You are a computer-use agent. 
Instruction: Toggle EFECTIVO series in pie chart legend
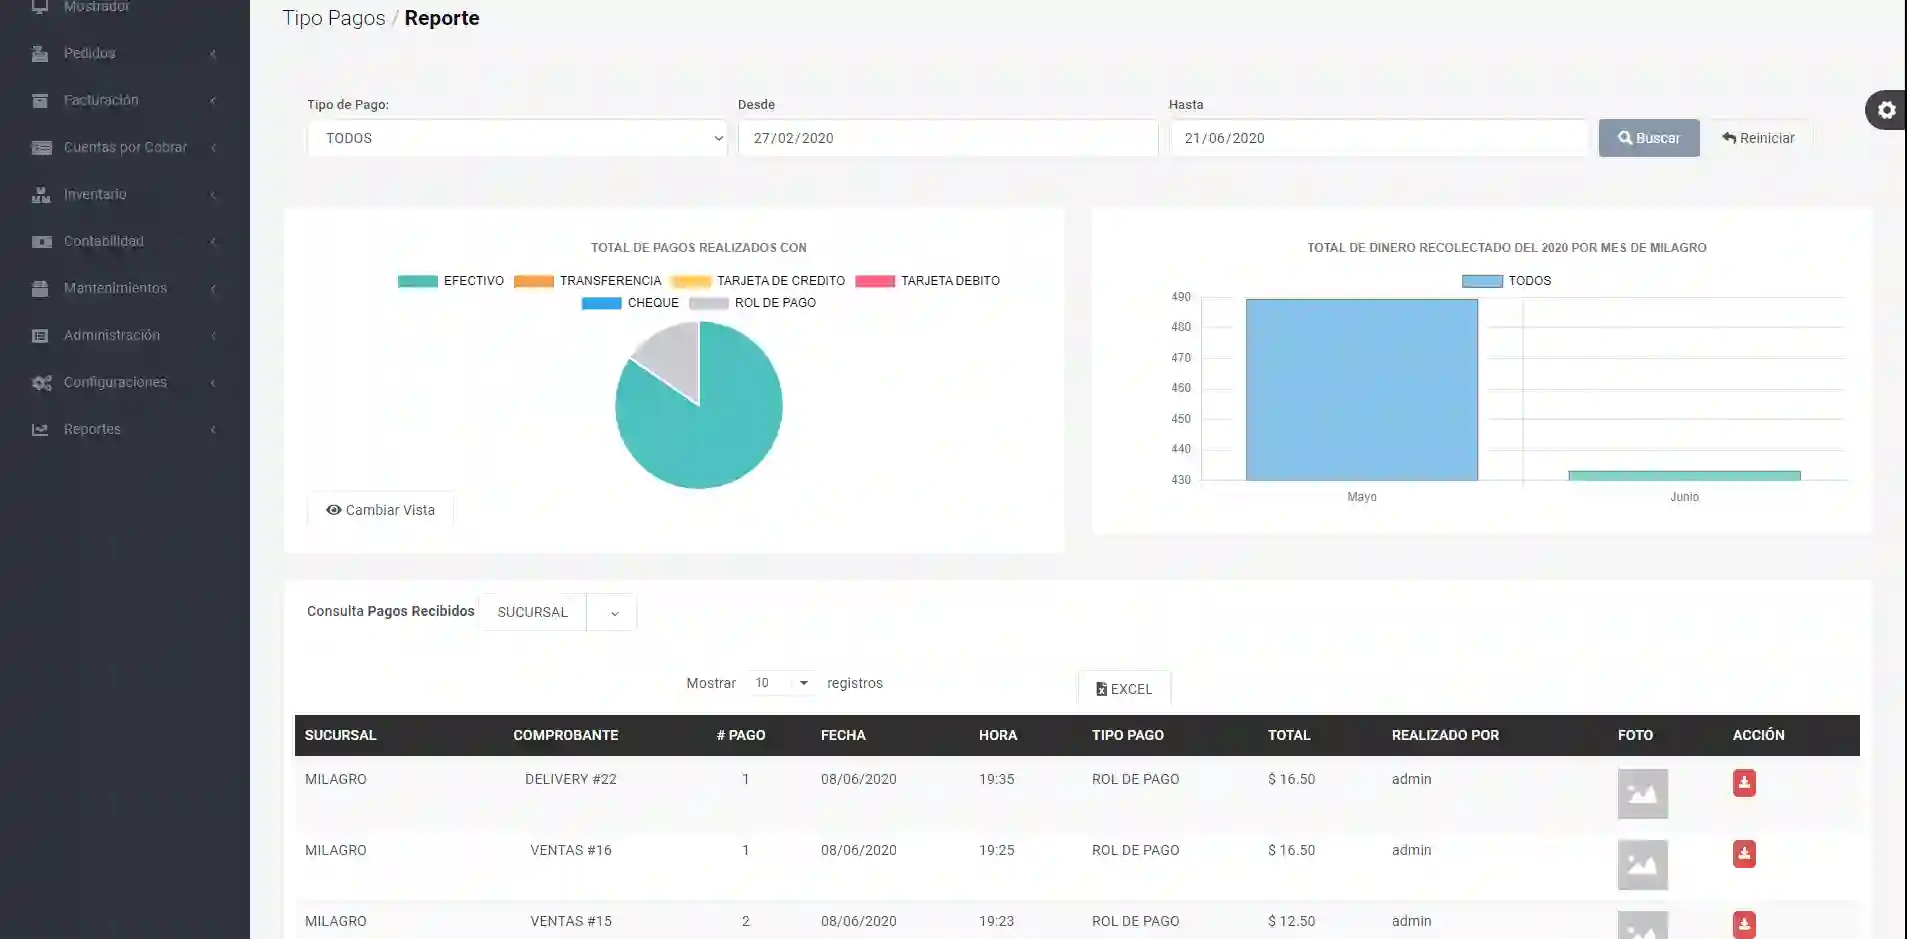click(451, 281)
